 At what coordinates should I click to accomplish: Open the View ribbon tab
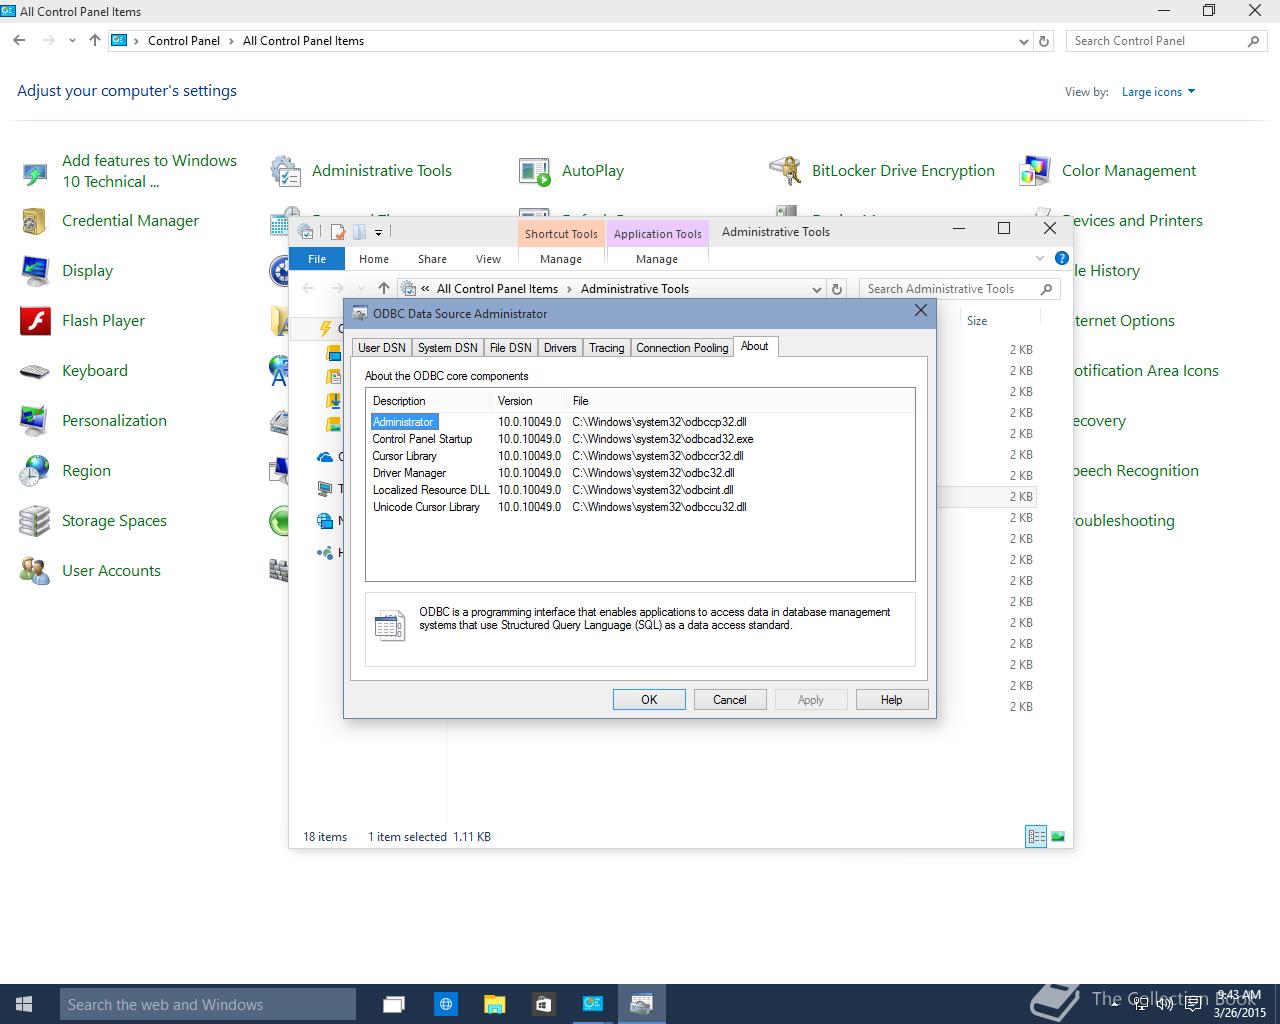488,259
